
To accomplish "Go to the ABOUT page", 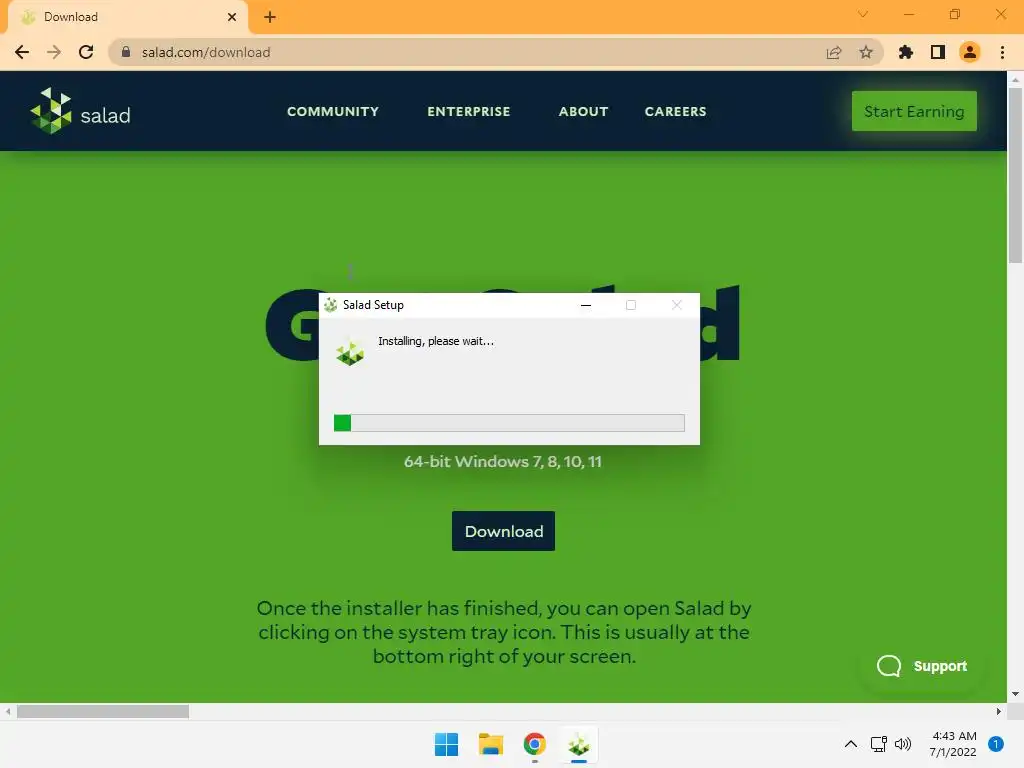I will pyautogui.click(x=583, y=112).
